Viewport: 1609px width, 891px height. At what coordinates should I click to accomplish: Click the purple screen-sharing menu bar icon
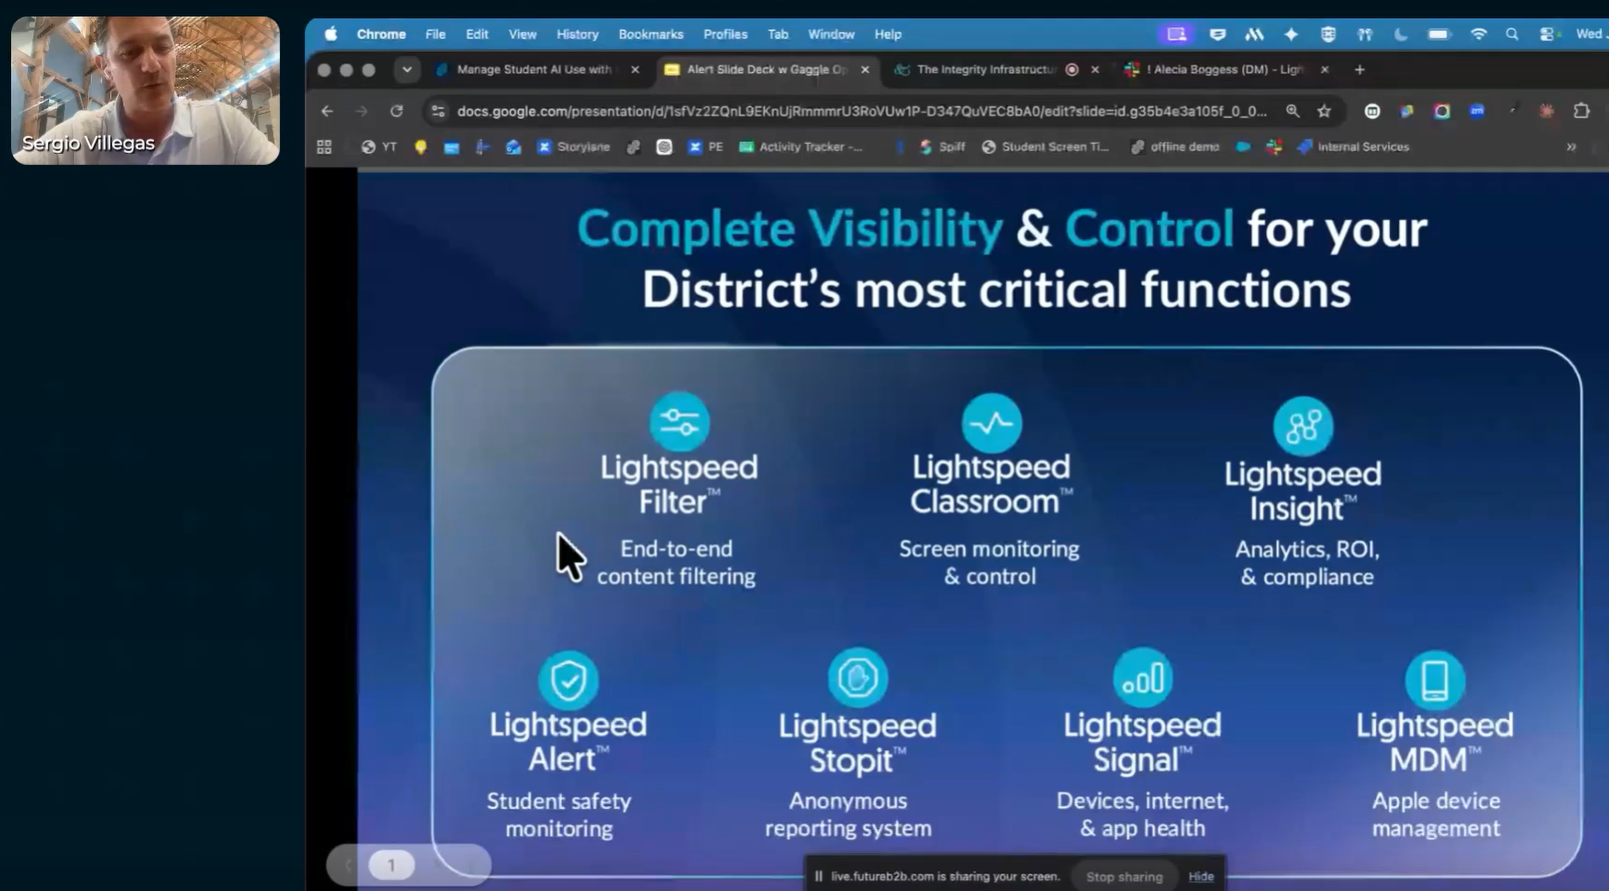point(1177,34)
